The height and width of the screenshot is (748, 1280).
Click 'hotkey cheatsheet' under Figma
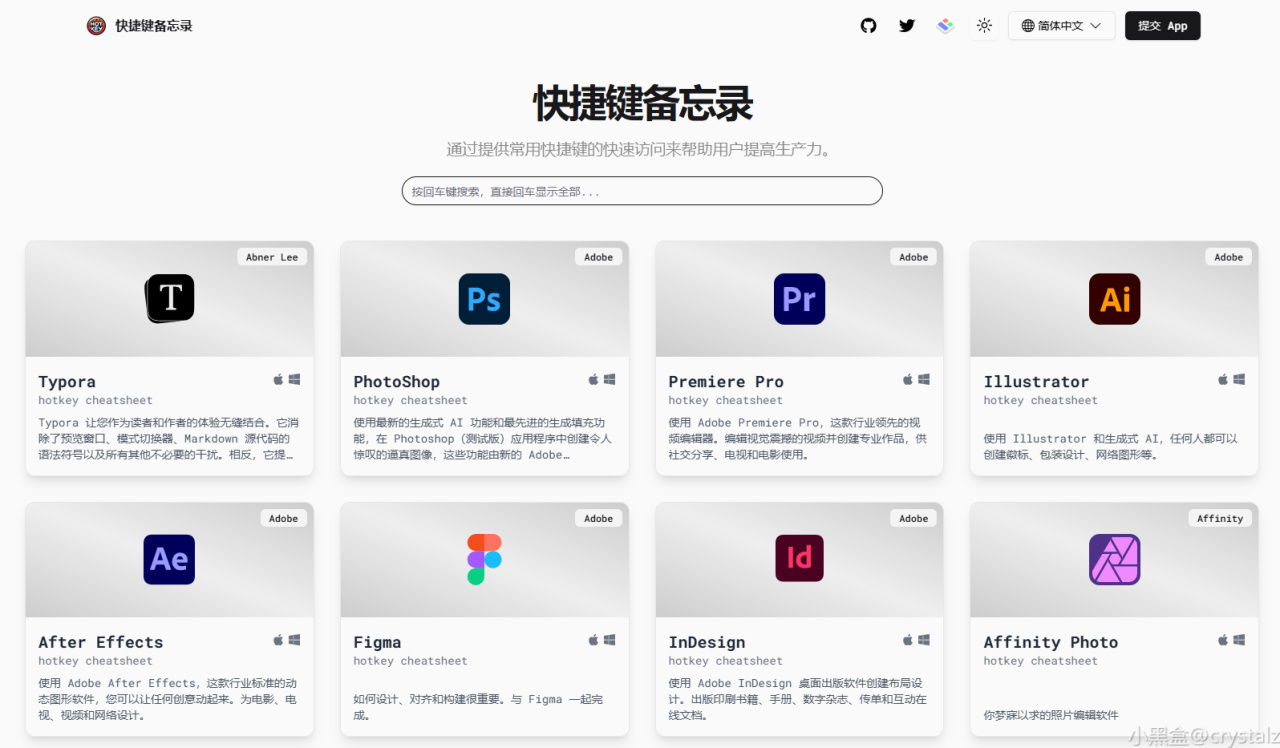[x=410, y=661]
